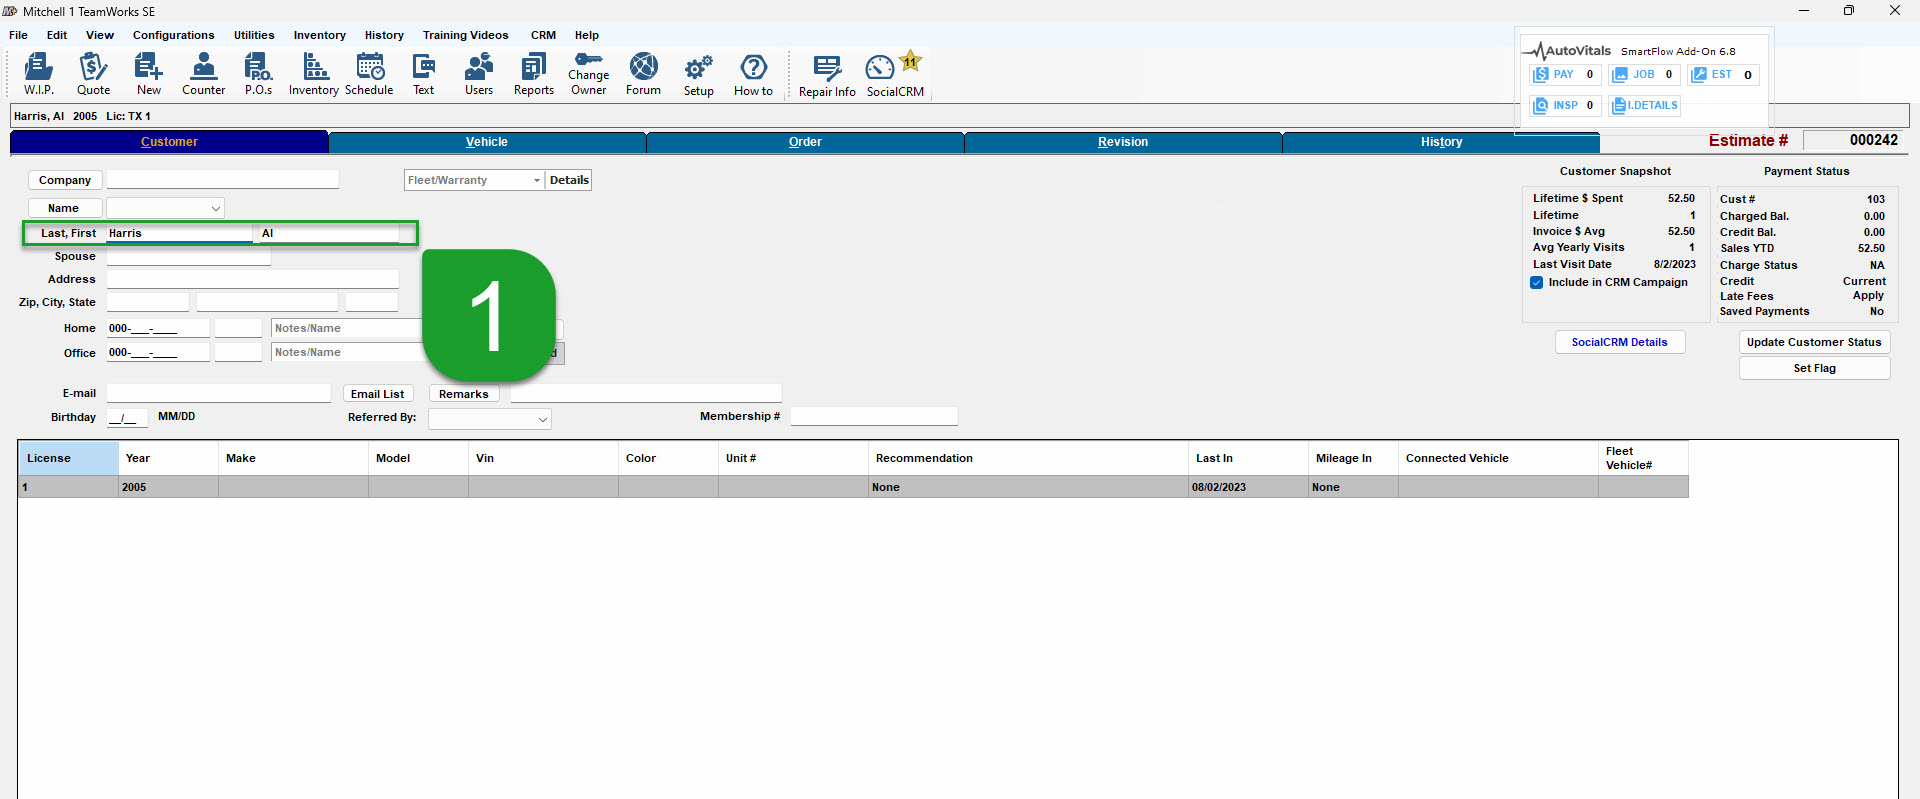Viewport: 1920px width, 799px height.
Task: Click the Last name field with Harris
Action: coord(179,233)
